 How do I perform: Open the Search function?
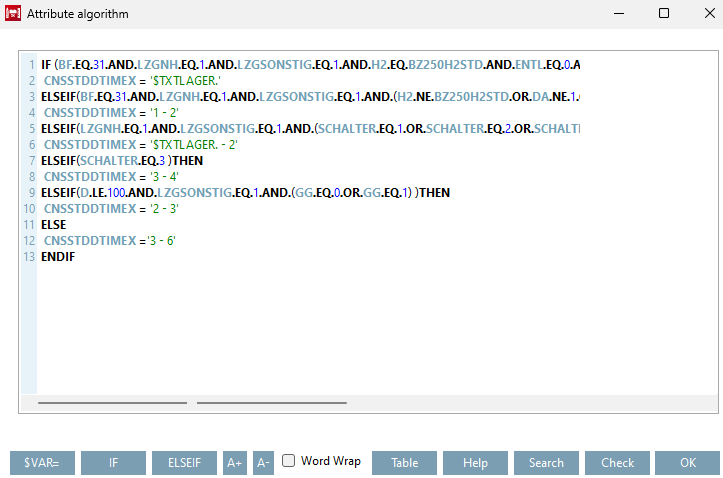click(x=546, y=463)
